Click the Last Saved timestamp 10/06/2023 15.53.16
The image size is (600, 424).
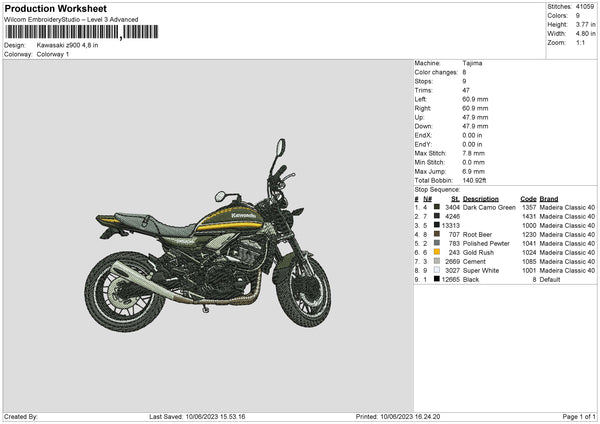click(x=215, y=416)
